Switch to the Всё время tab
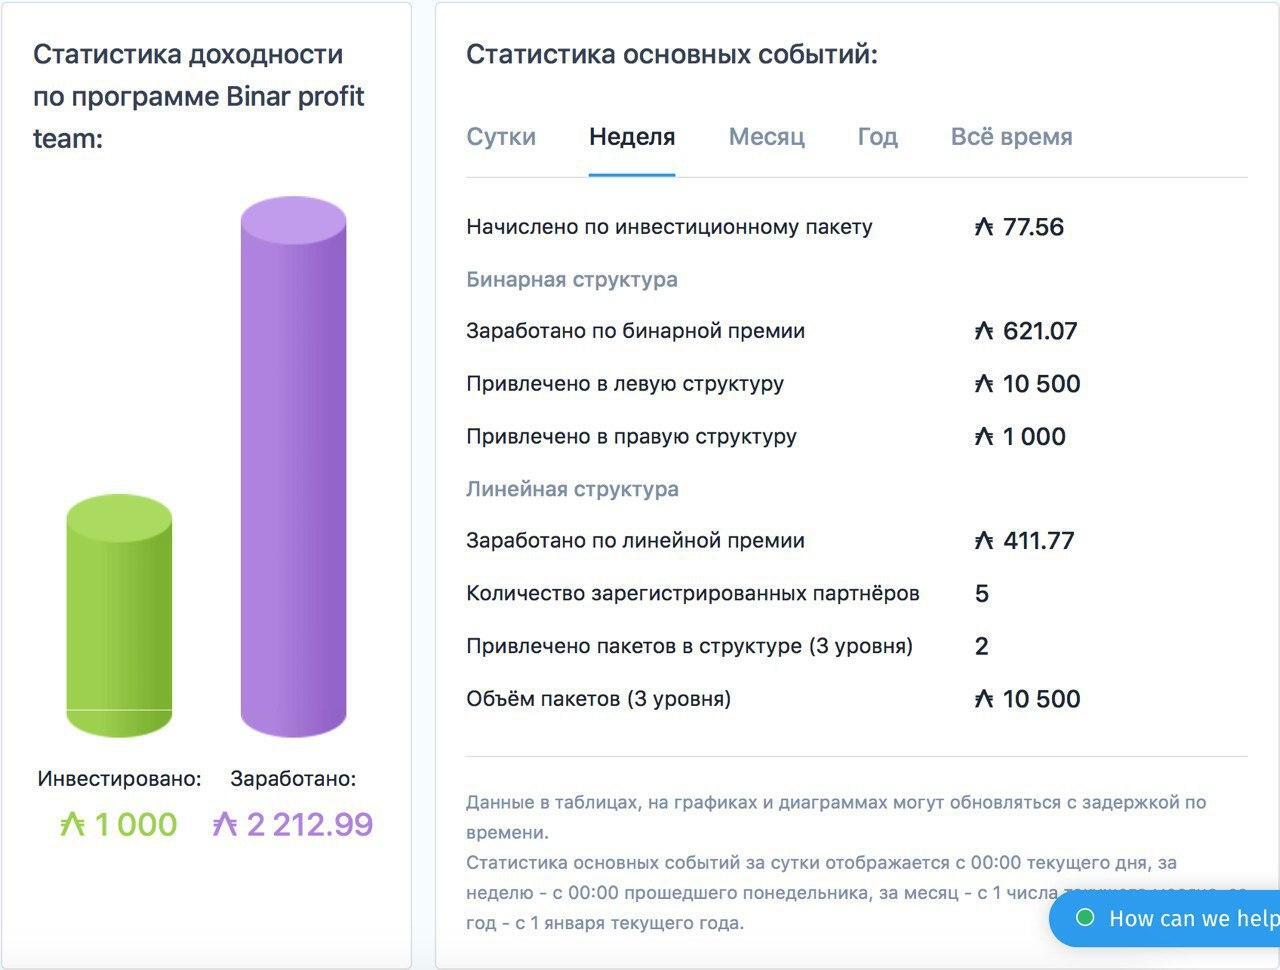The image size is (1280, 970). (x=1011, y=137)
